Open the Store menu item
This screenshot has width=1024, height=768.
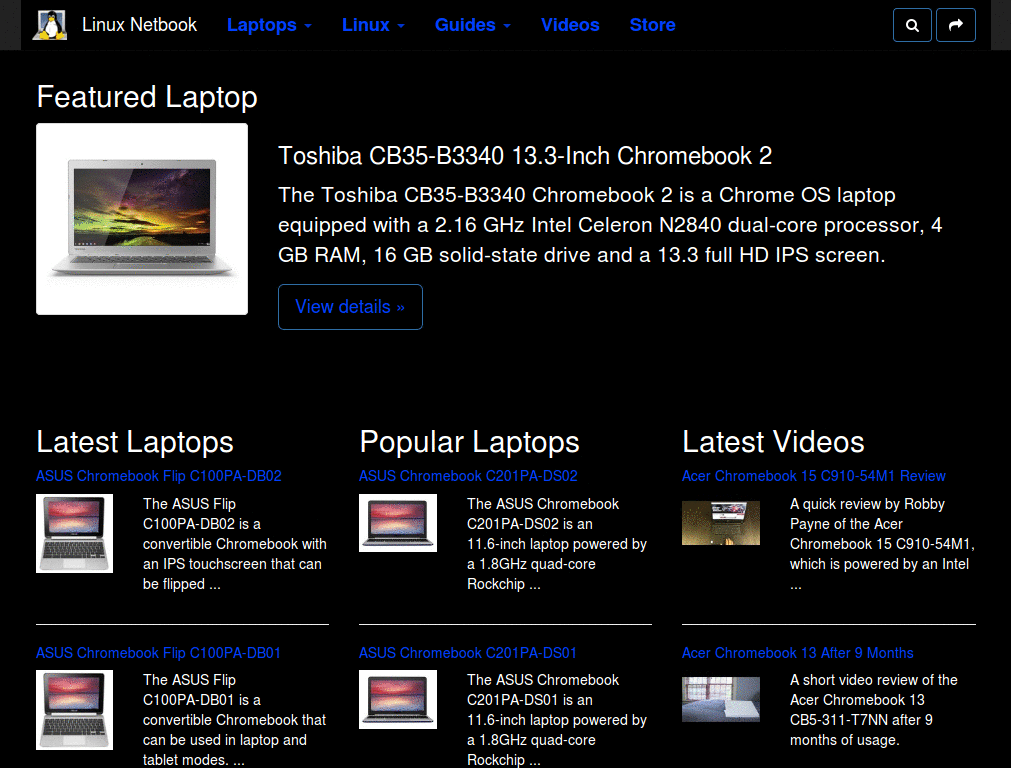pyautogui.click(x=652, y=25)
